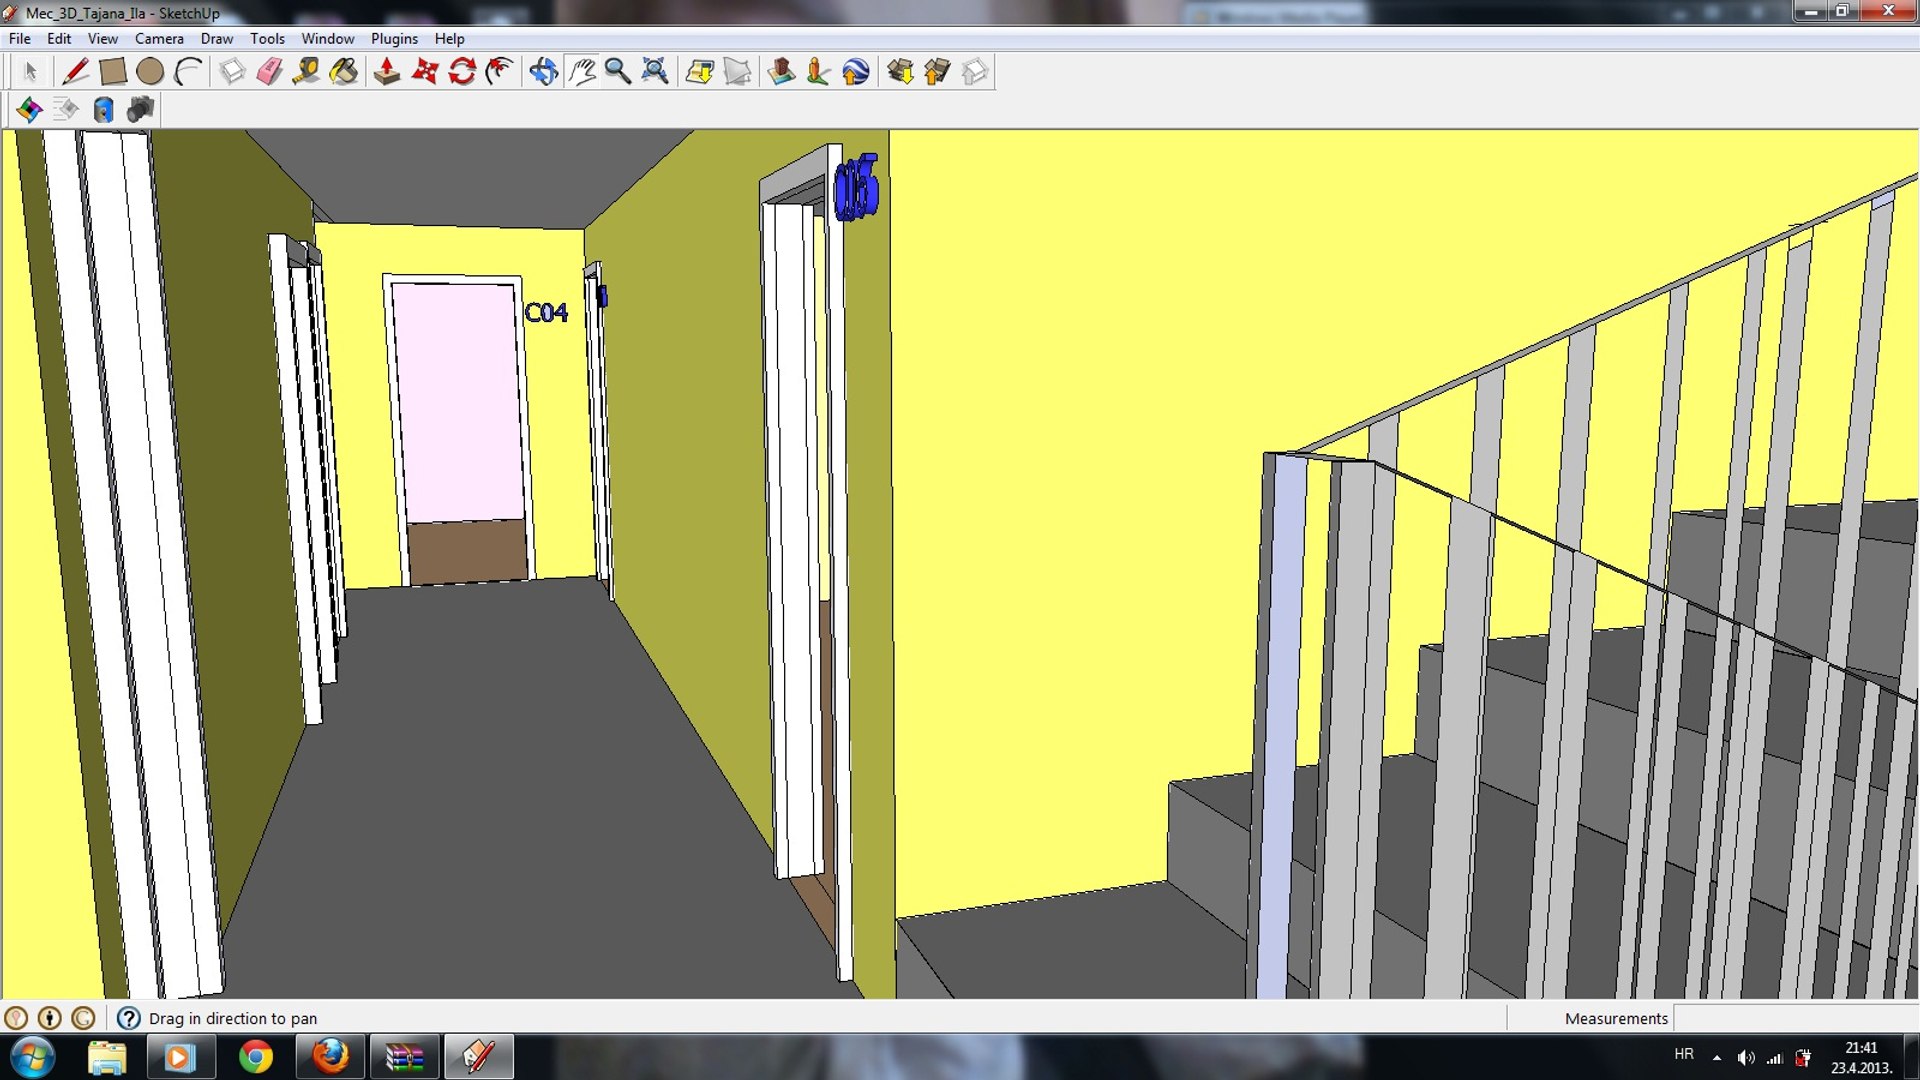Select the Tape Measure tool
Viewport: 1920px width, 1080px height.
306,72
